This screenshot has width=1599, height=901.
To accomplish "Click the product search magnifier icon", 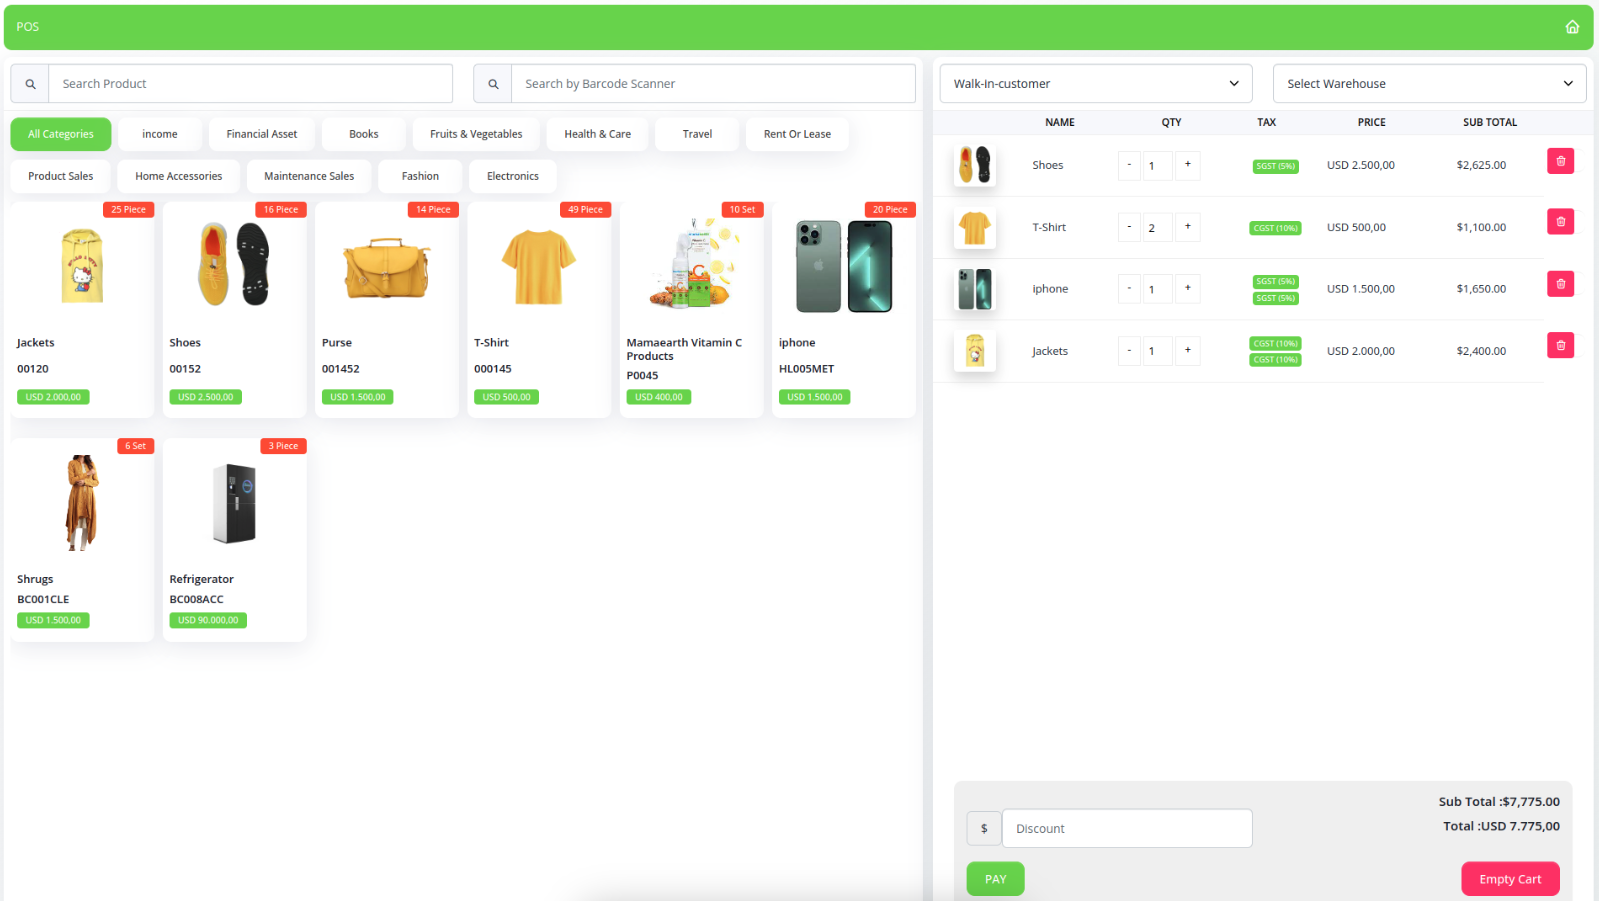I will pos(30,84).
